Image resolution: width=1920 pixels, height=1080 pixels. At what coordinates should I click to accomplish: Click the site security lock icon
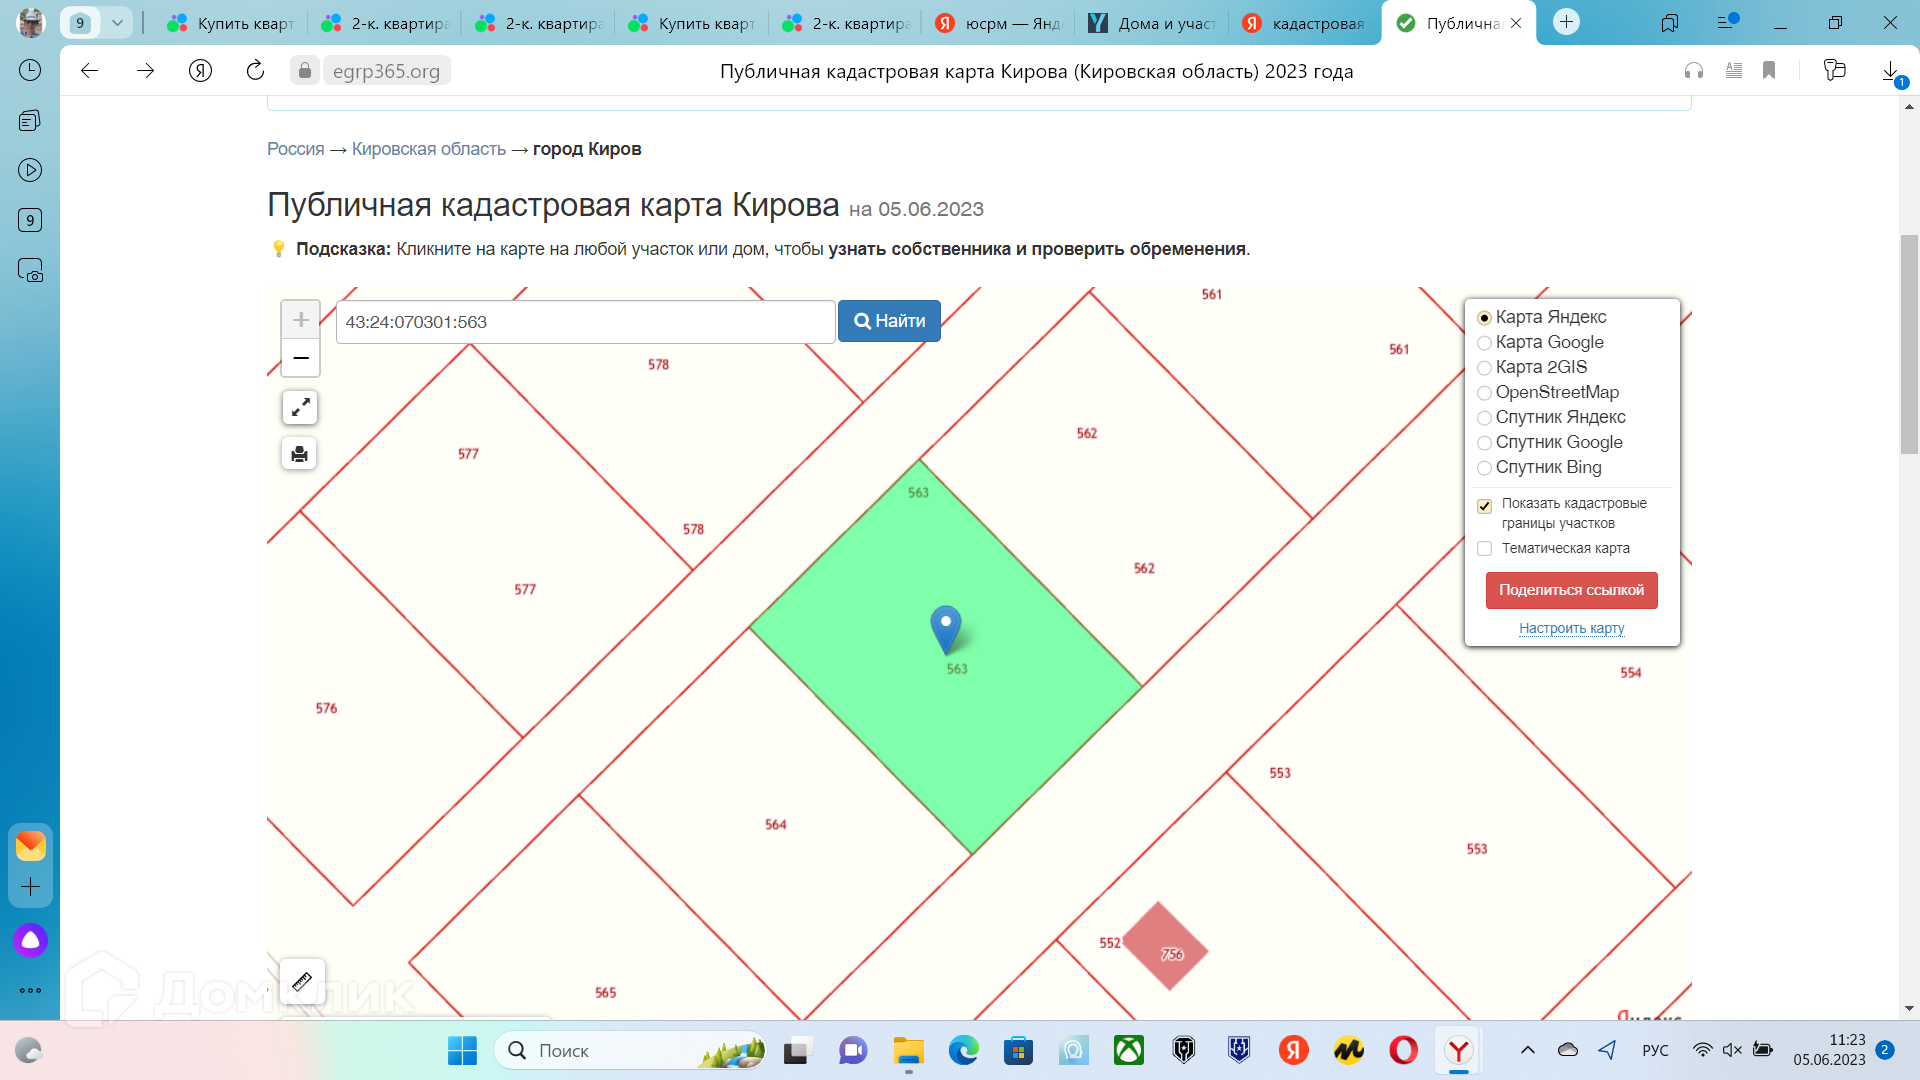[305, 71]
